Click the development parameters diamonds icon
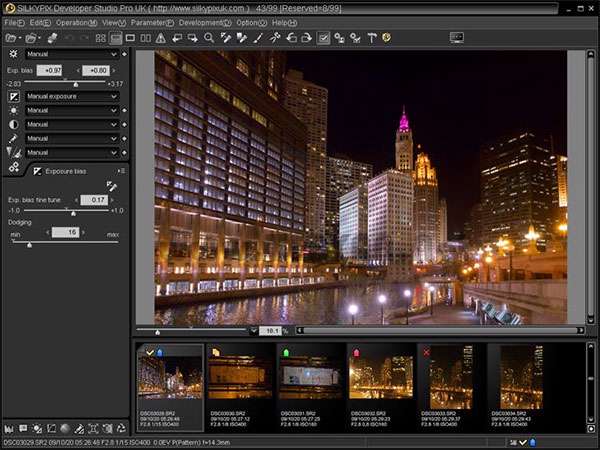 pyautogui.click(x=14, y=167)
